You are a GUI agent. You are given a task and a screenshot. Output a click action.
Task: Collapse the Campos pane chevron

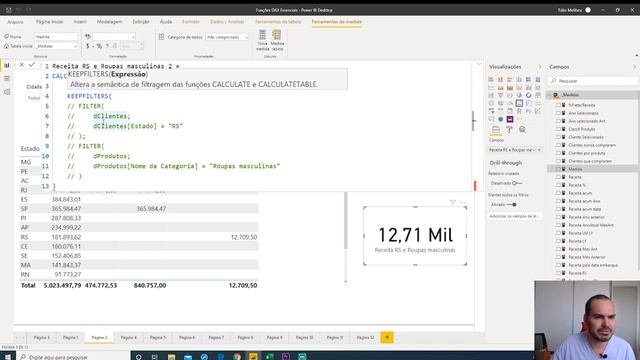point(634,67)
